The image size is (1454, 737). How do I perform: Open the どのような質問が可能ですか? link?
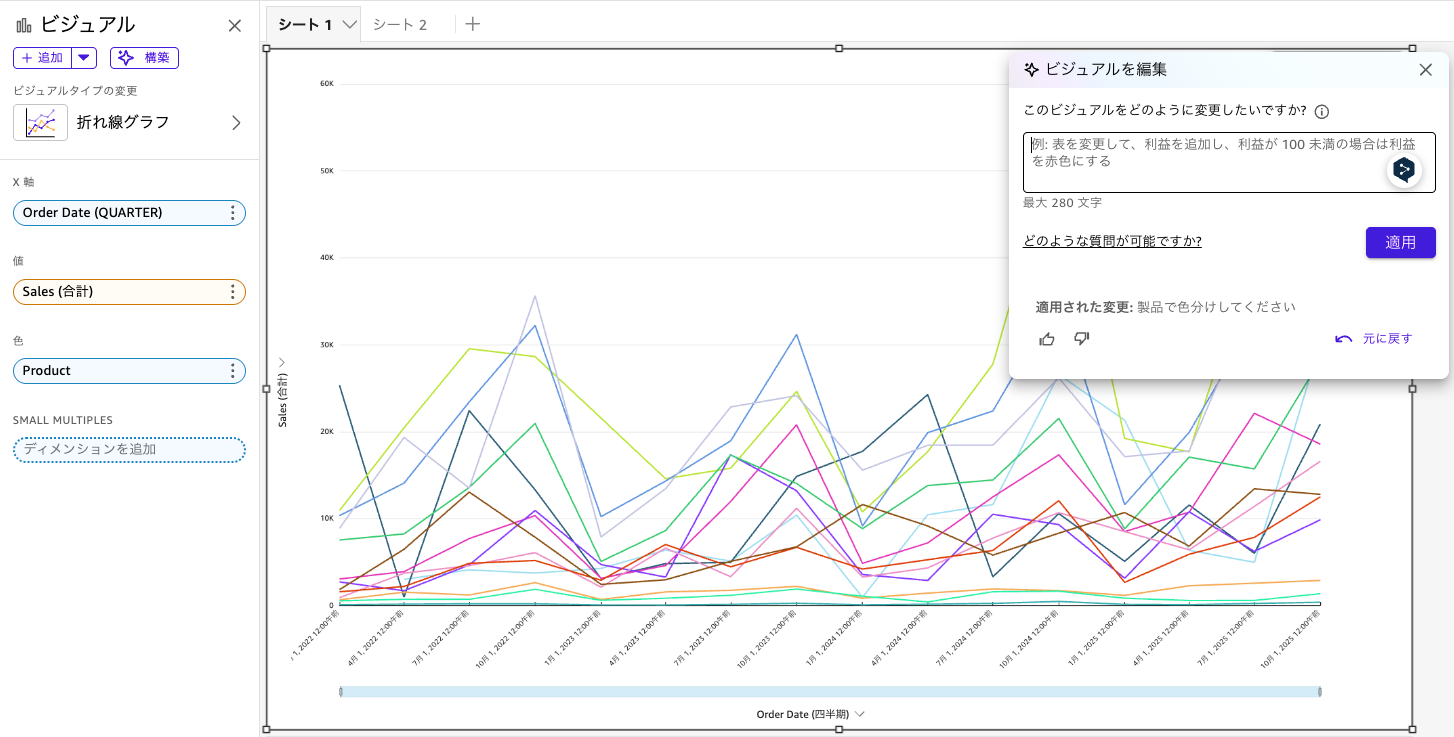[1111, 241]
